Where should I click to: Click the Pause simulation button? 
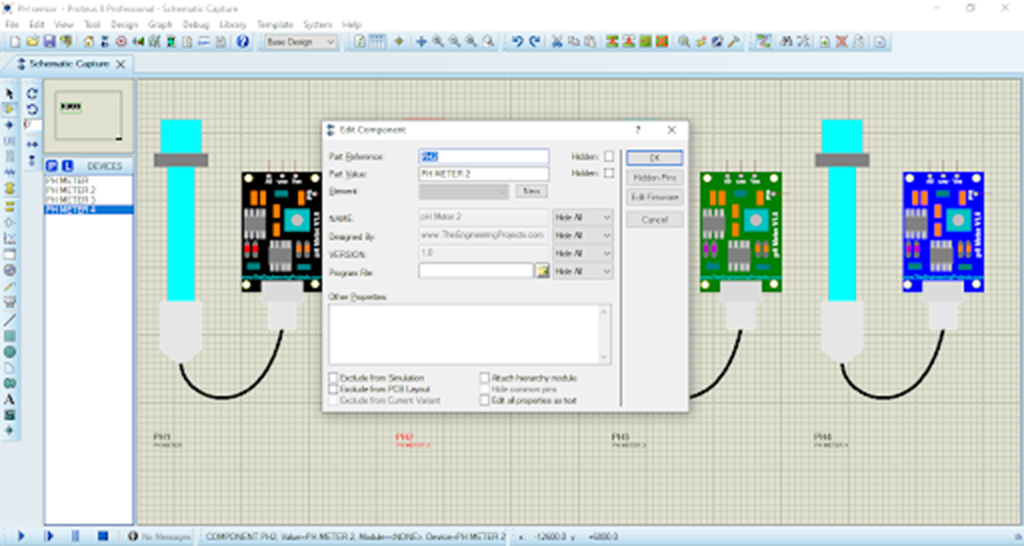click(x=75, y=536)
